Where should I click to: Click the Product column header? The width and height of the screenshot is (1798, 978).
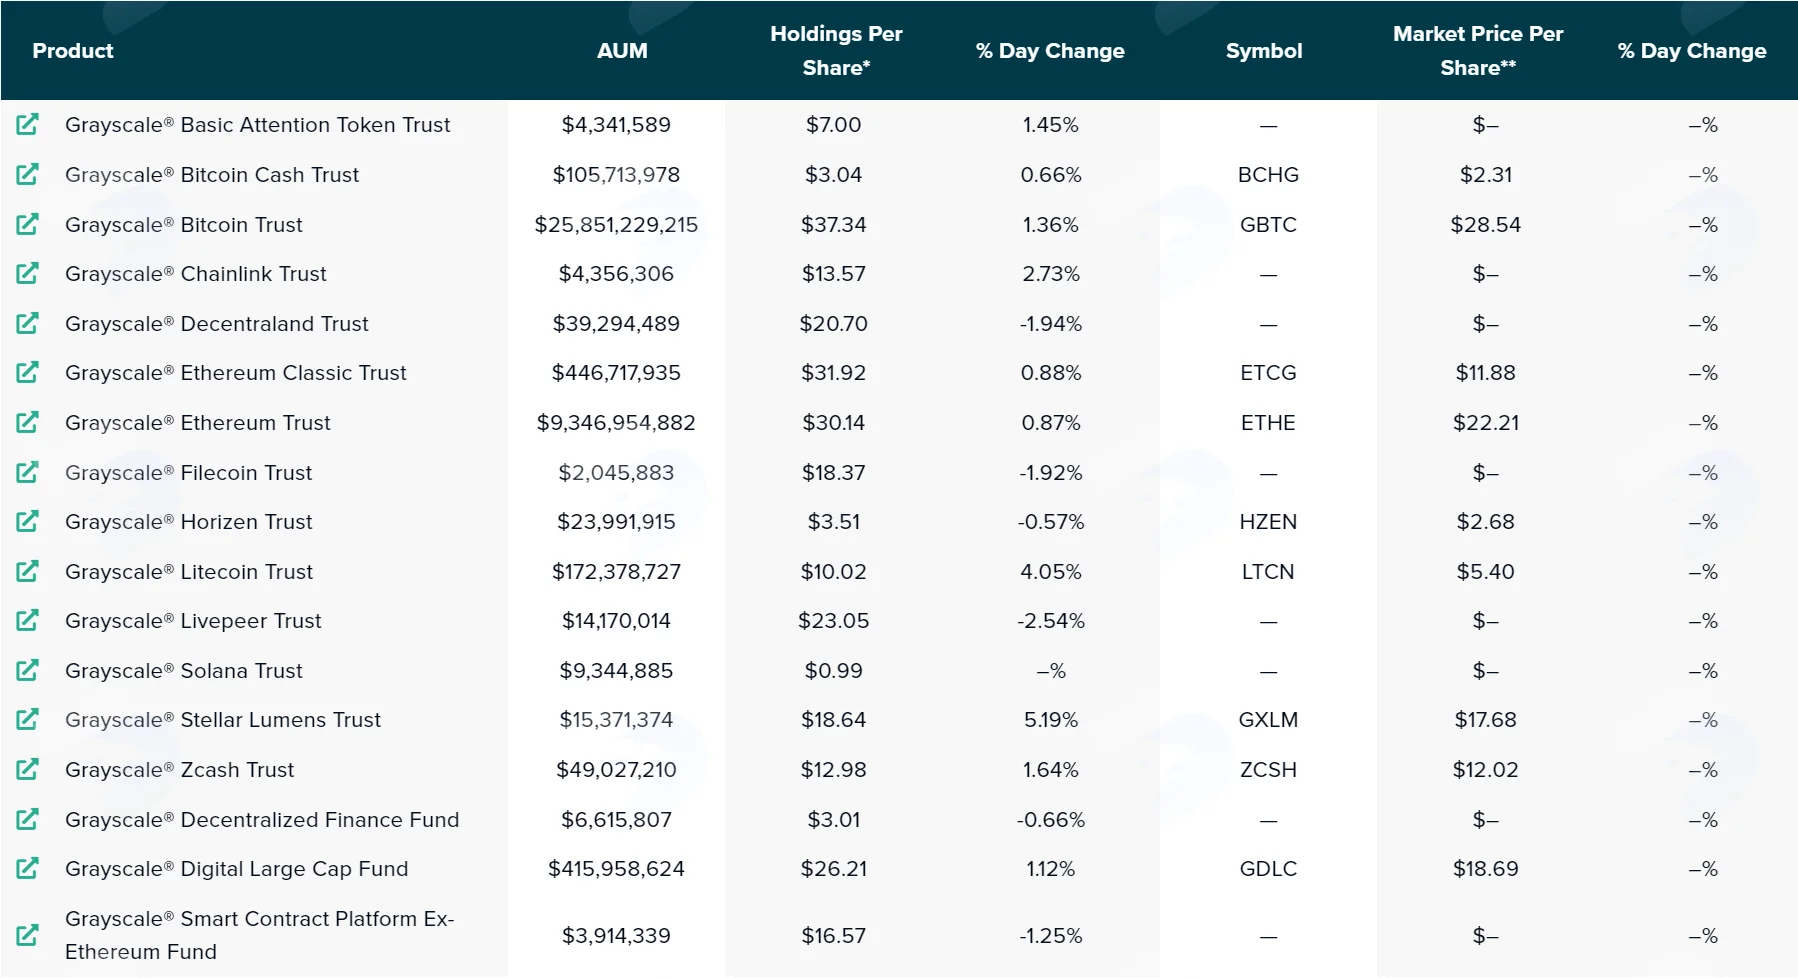73,51
